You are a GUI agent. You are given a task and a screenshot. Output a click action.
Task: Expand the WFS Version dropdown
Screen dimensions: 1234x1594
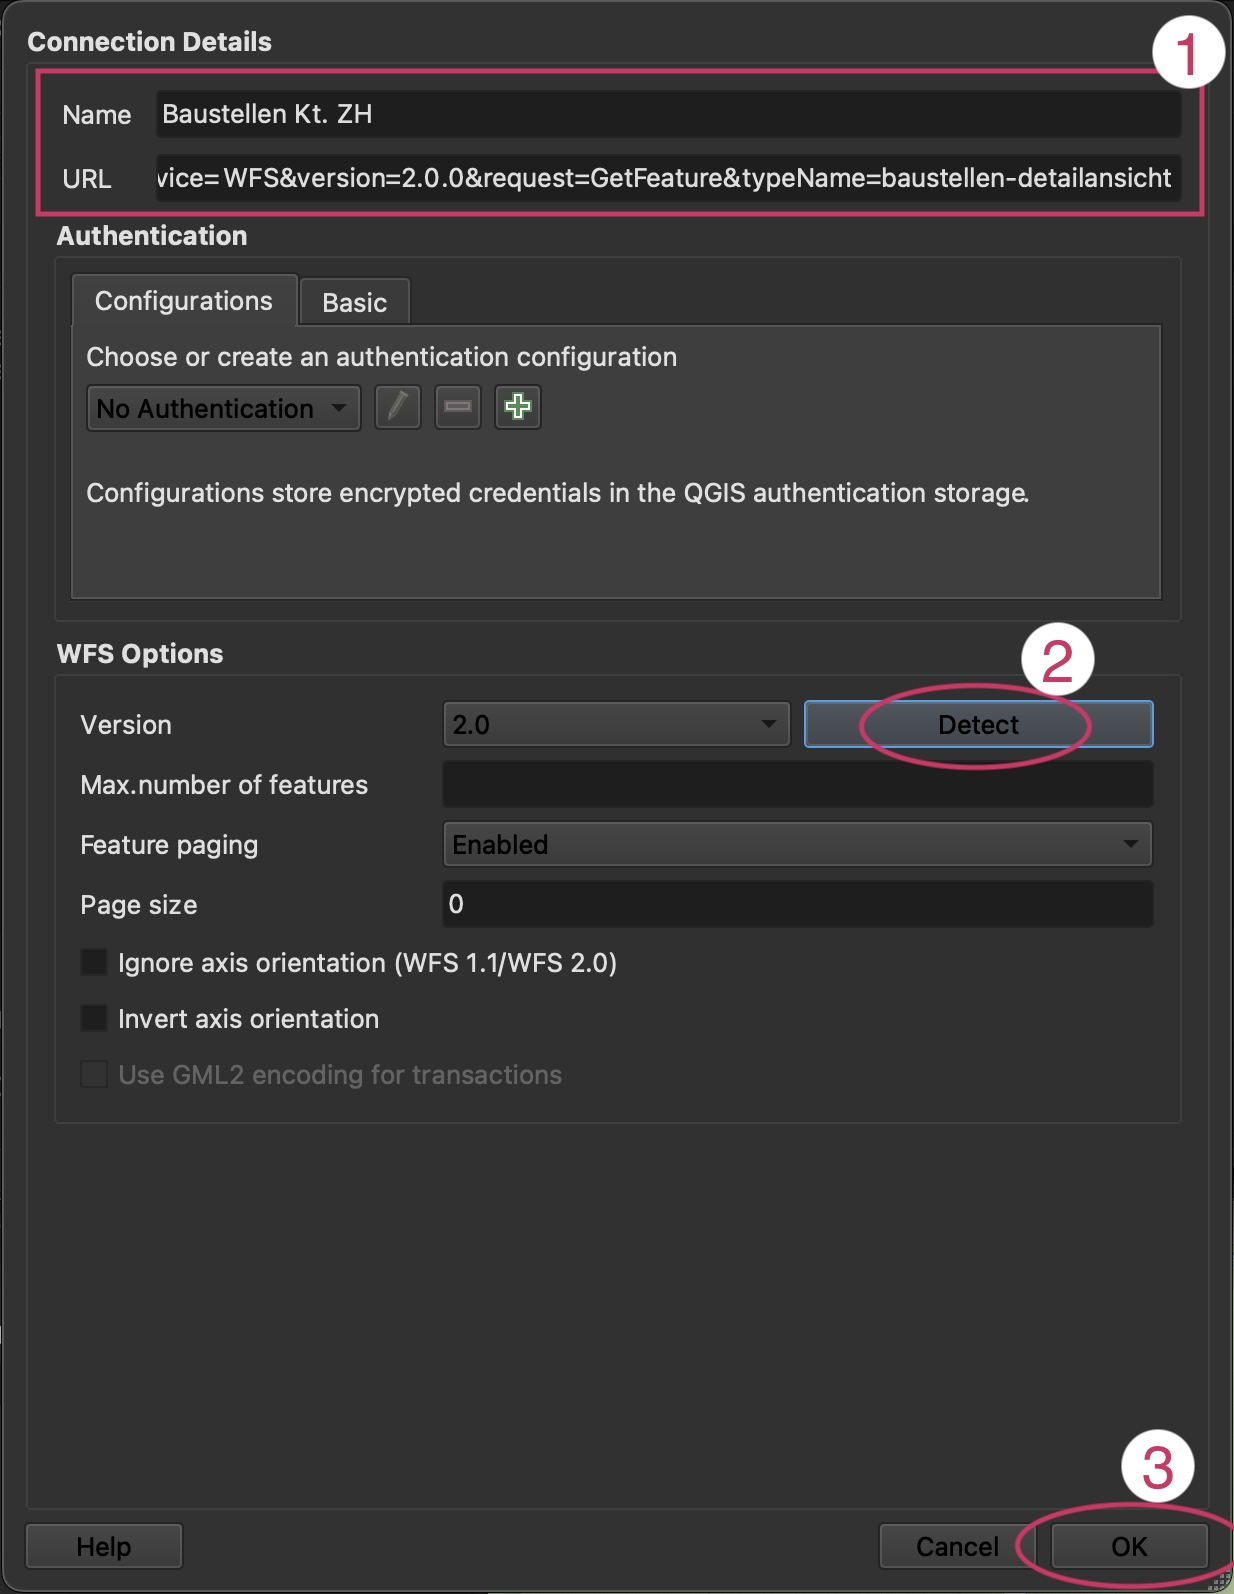coord(616,725)
